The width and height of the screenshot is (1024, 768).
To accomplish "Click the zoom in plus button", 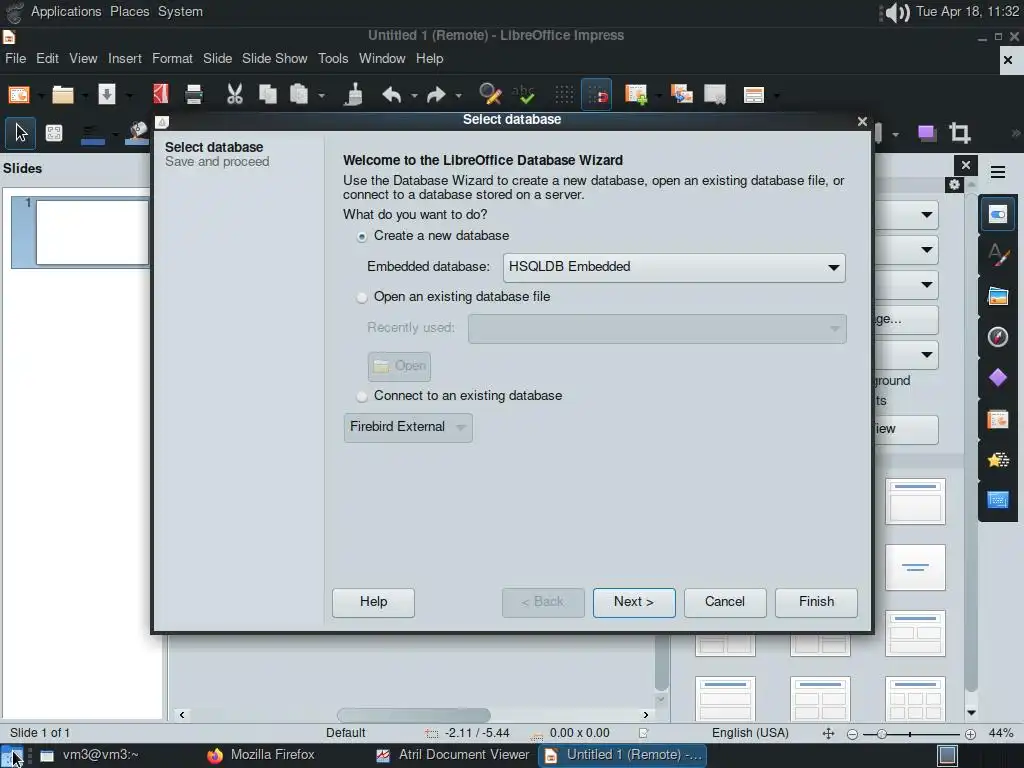I will [970, 734].
